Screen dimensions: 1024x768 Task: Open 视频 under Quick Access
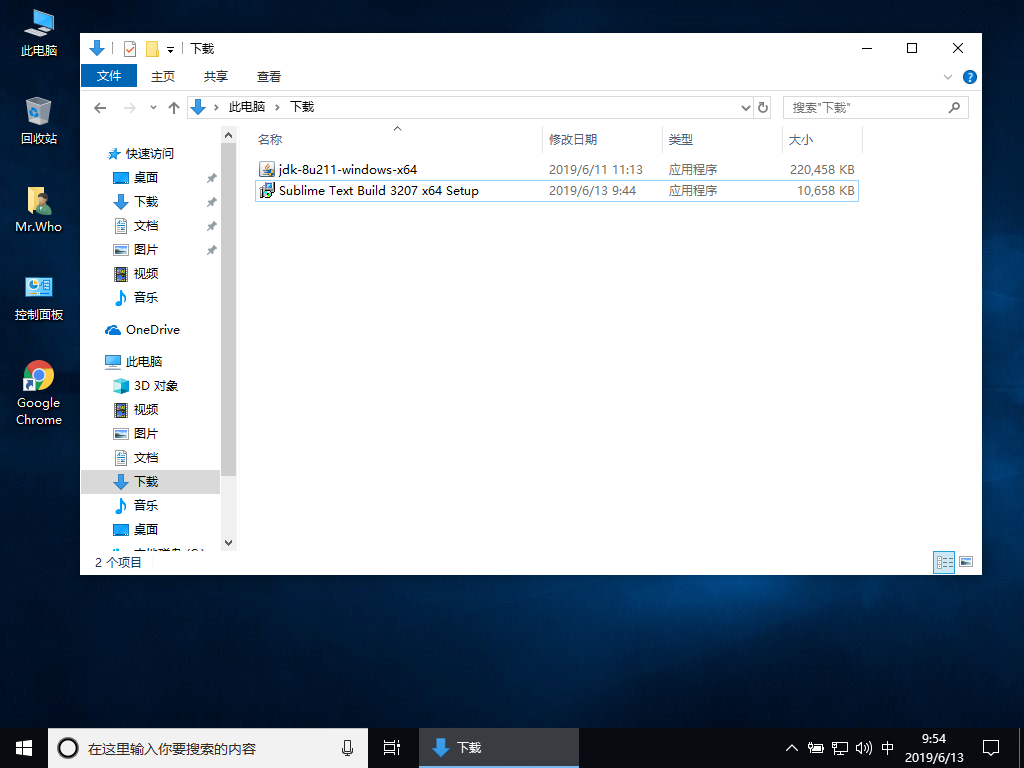146,274
